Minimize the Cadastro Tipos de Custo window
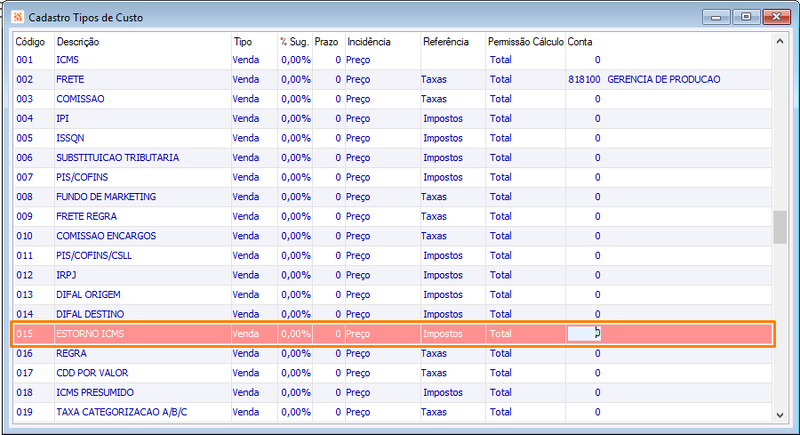This screenshot has height=435, width=800. point(716,17)
